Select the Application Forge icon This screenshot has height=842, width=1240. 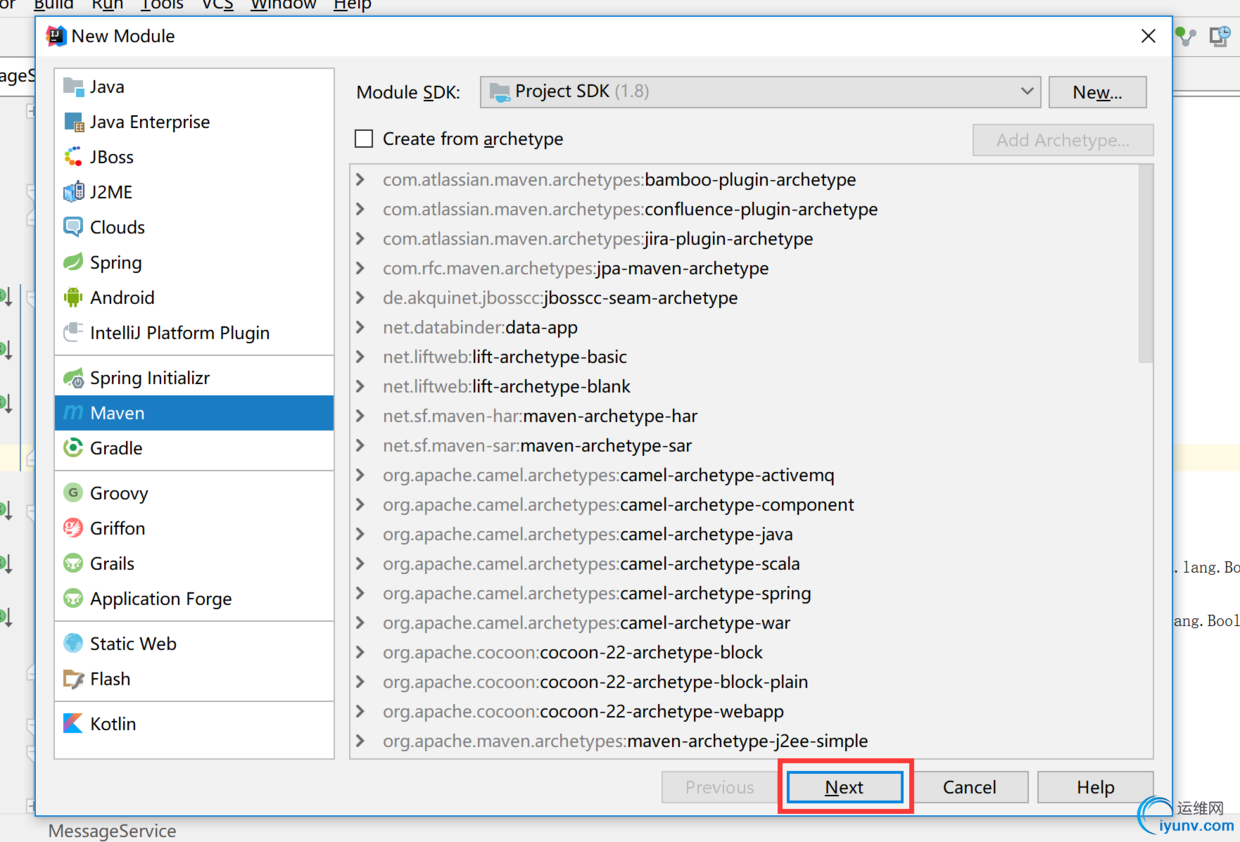click(x=73, y=598)
